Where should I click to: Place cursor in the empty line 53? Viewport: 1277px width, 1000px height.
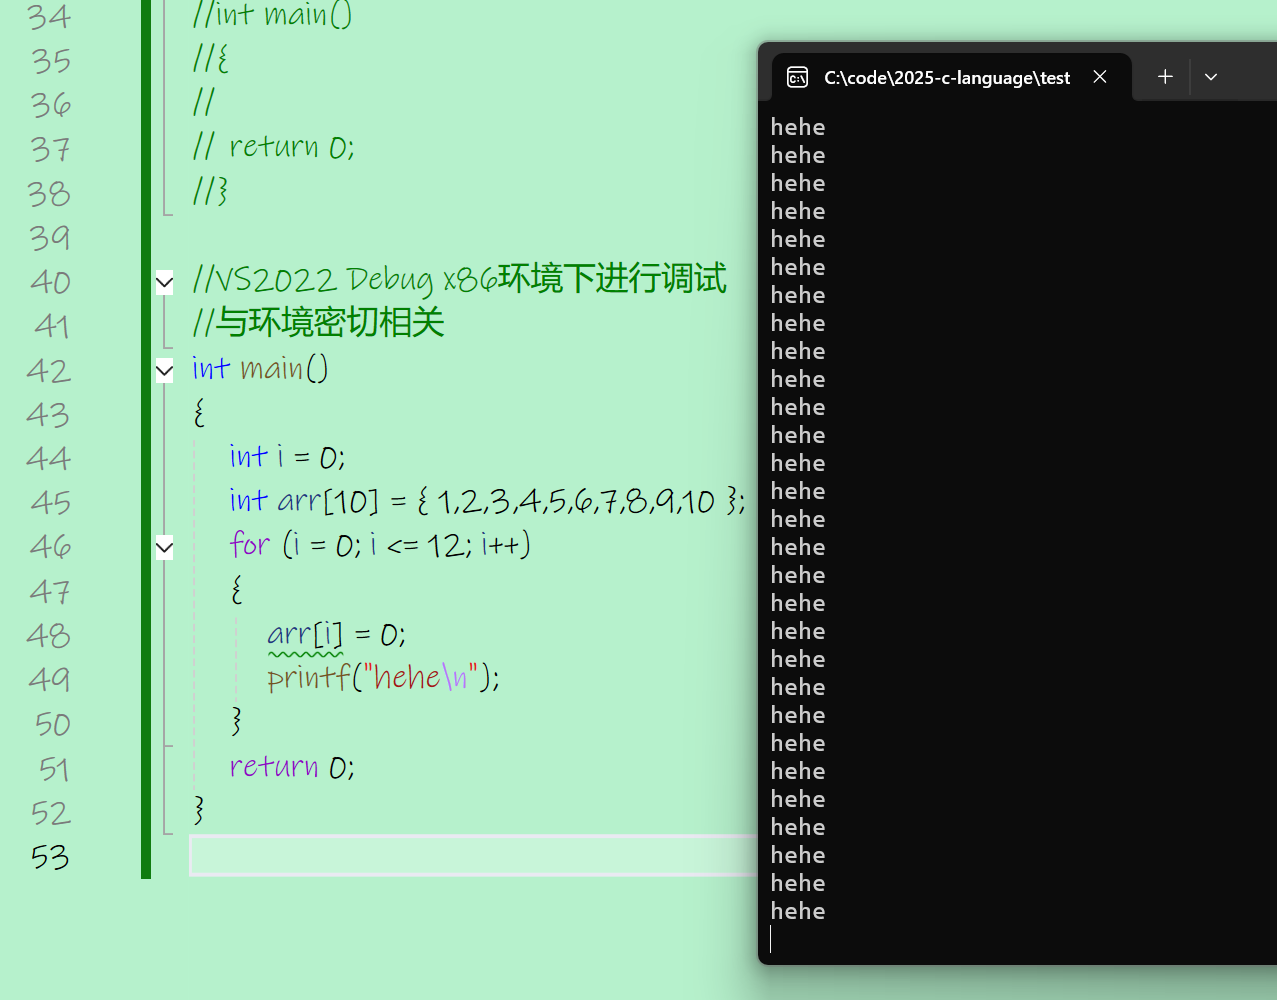472,855
